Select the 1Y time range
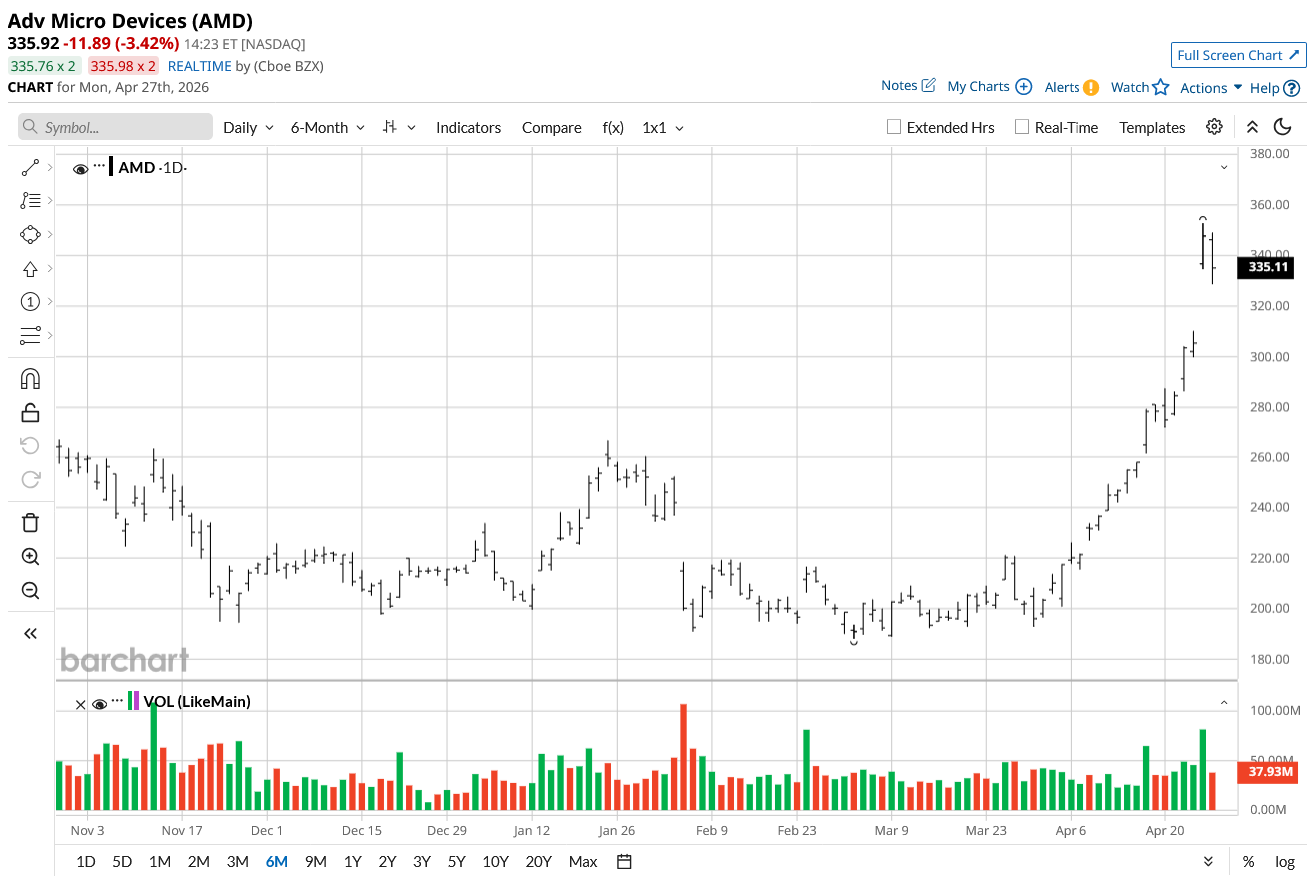Screen dimensions: 1308x876 pos(352,862)
